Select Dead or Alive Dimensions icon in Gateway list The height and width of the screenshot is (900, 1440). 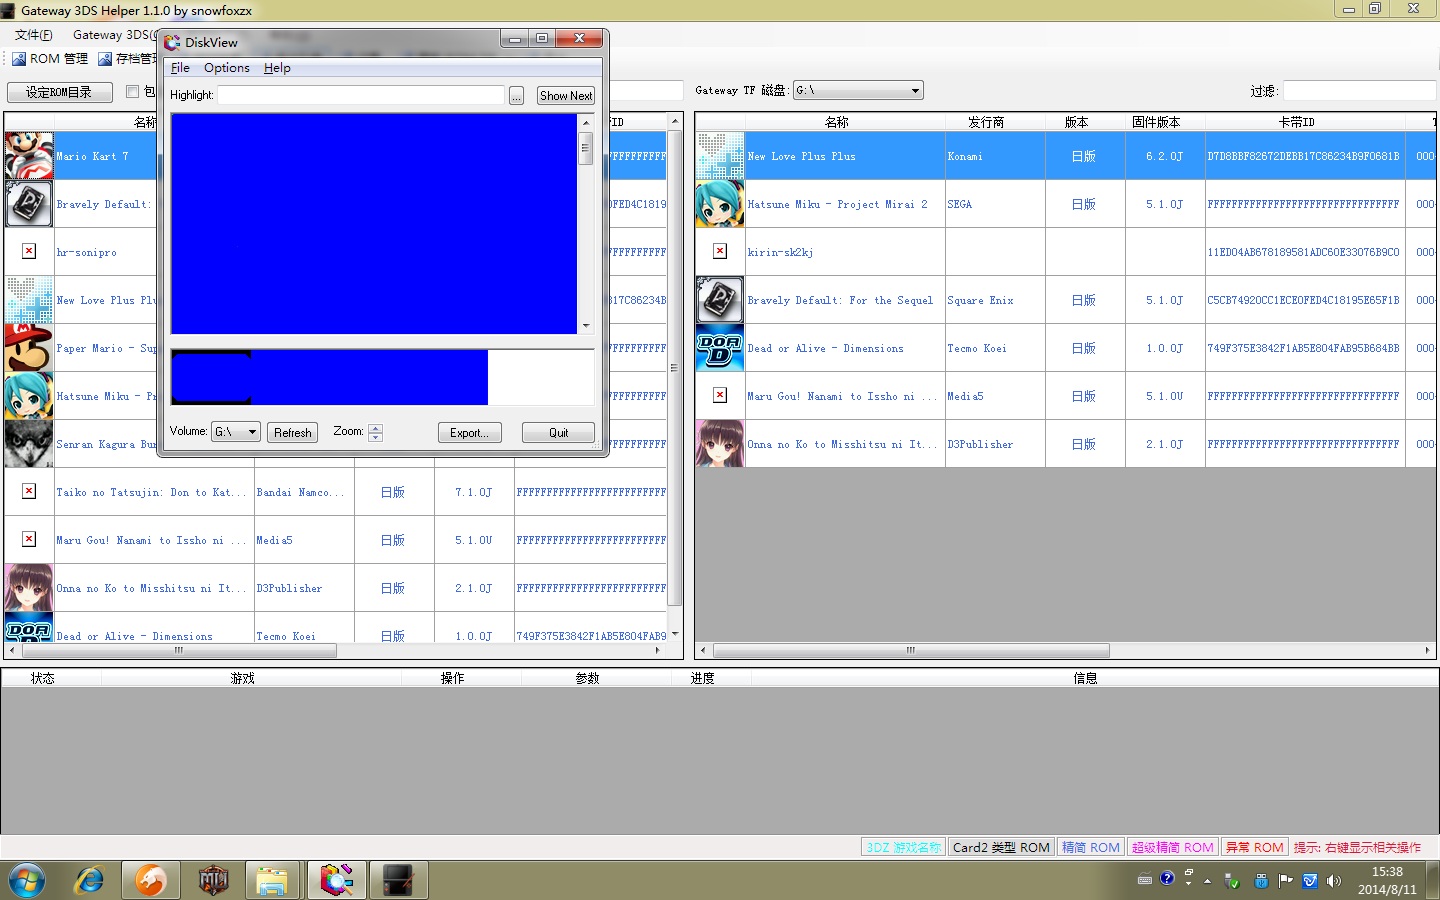720,348
